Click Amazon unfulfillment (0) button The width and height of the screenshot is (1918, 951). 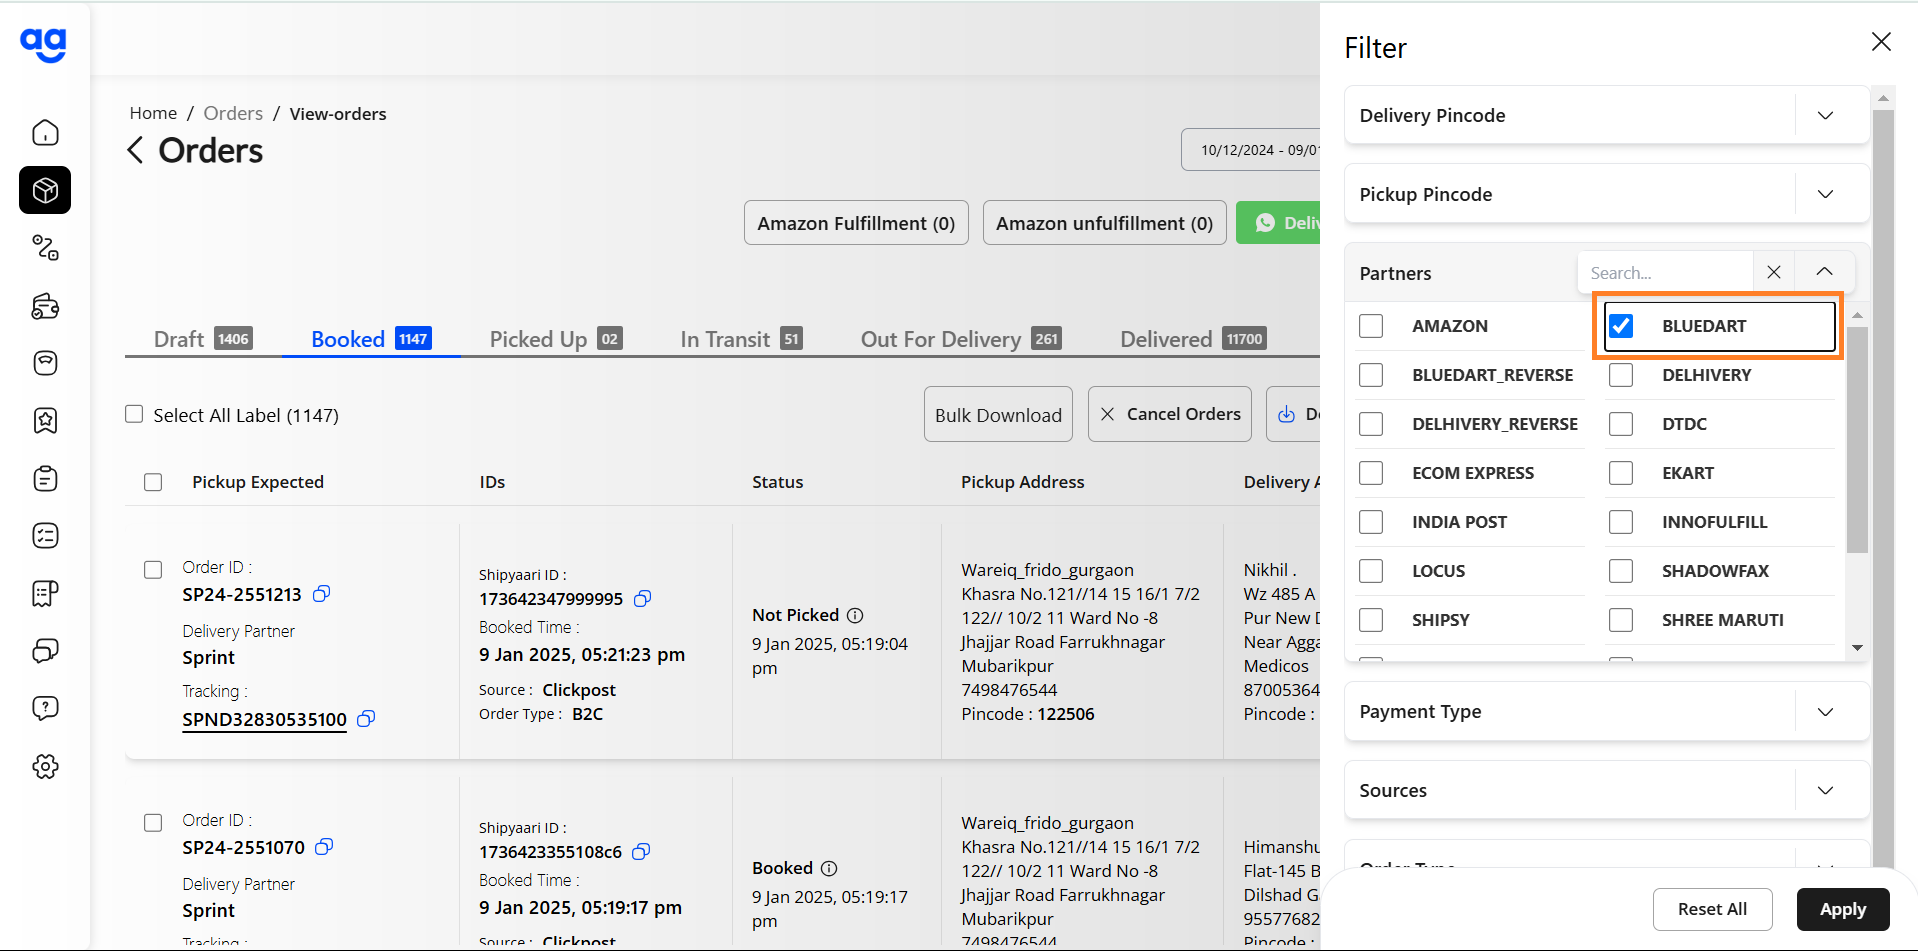(x=1104, y=223)
